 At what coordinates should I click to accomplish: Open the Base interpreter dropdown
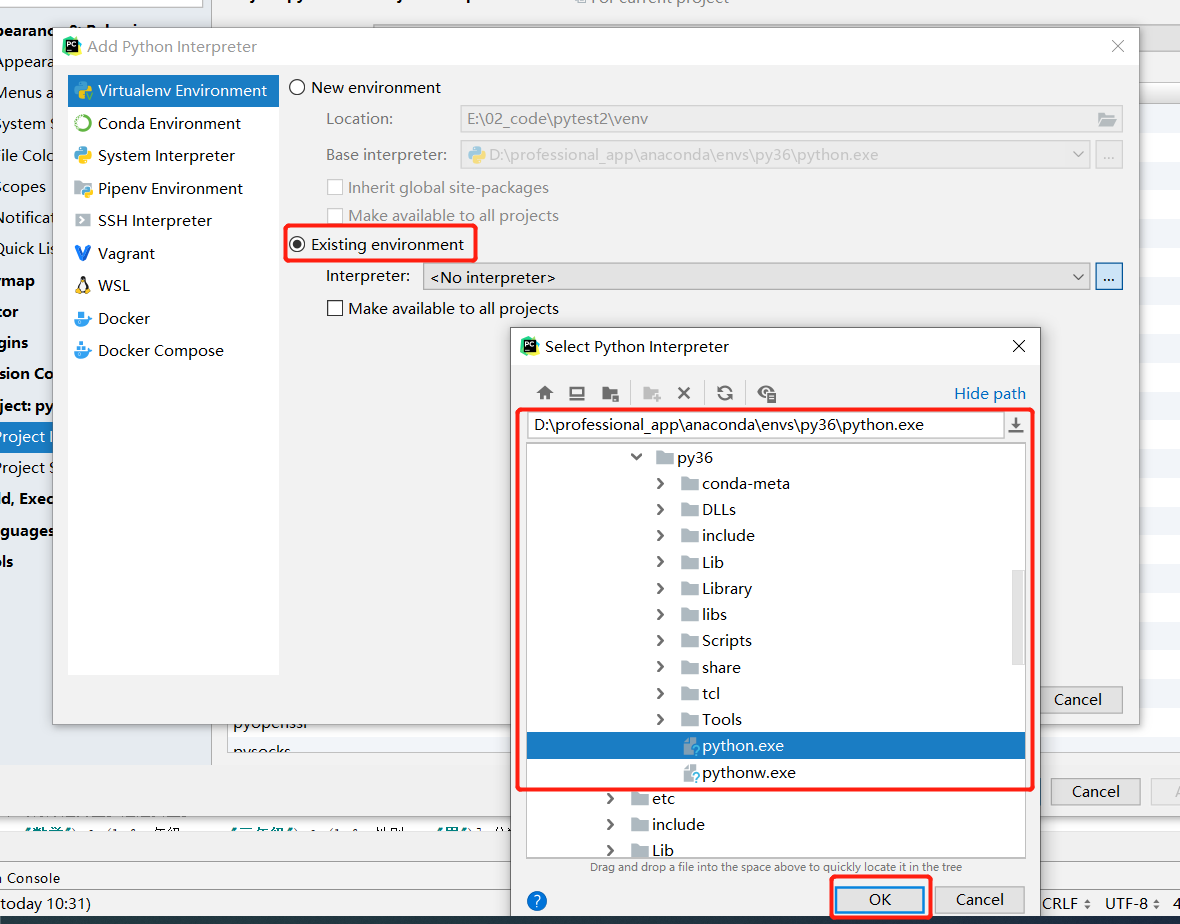[775, 155]
